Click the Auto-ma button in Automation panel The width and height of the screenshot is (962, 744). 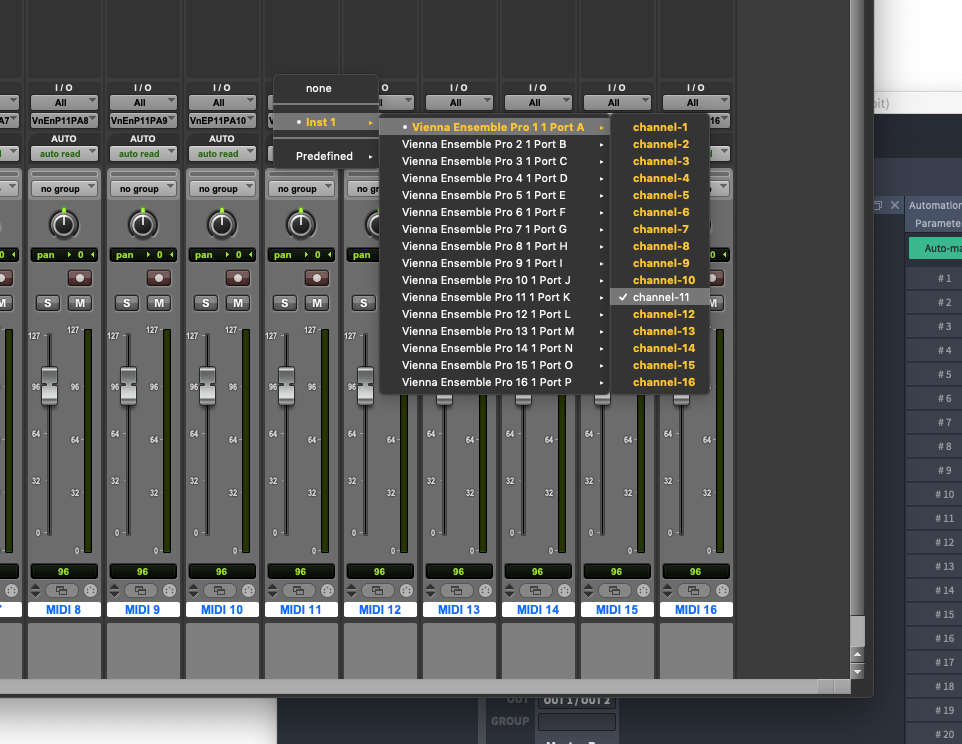pyautogui.click(x=935, y=248)
